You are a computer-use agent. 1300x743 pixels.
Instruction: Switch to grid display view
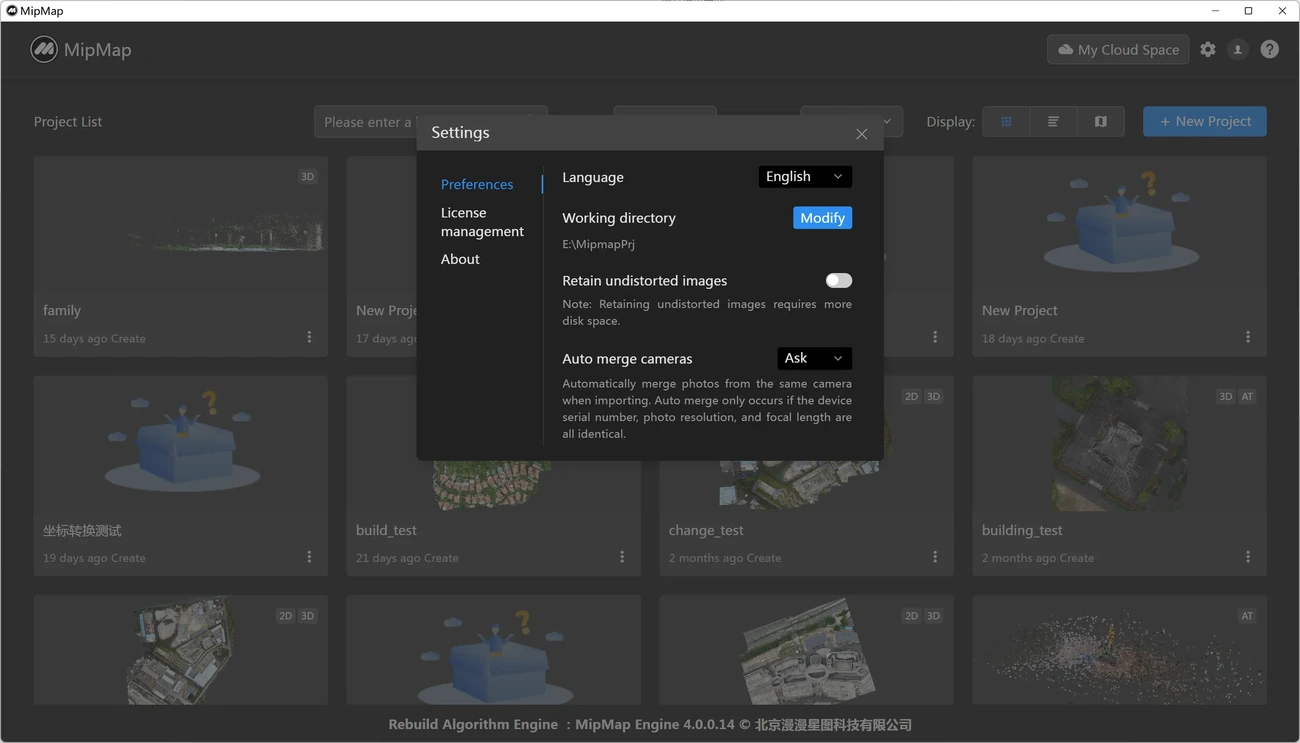point(1006,121)
